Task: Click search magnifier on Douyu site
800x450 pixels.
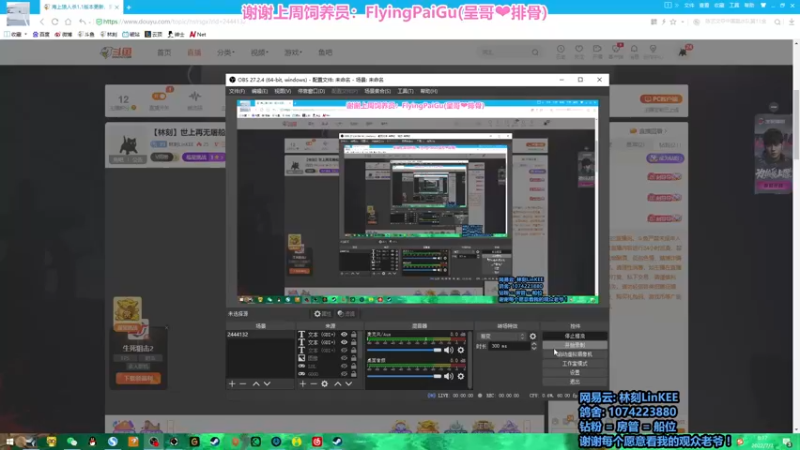Action: (535, 52)
